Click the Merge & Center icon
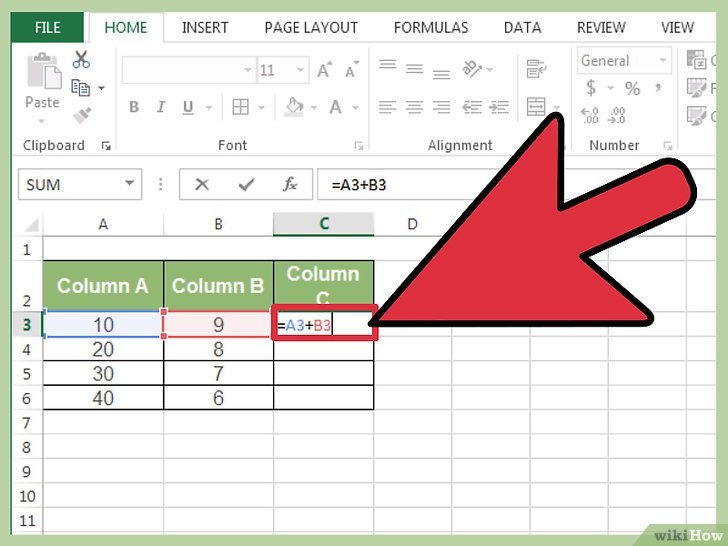The image size is (728, 546). [536, 107]
